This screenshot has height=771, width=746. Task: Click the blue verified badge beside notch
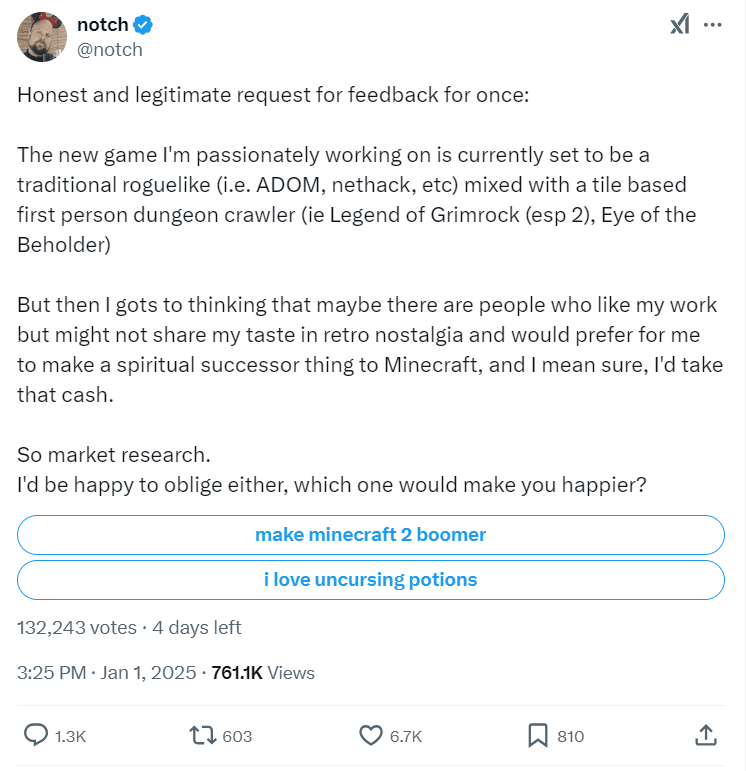pyautogui.click(x=143, y=25)
